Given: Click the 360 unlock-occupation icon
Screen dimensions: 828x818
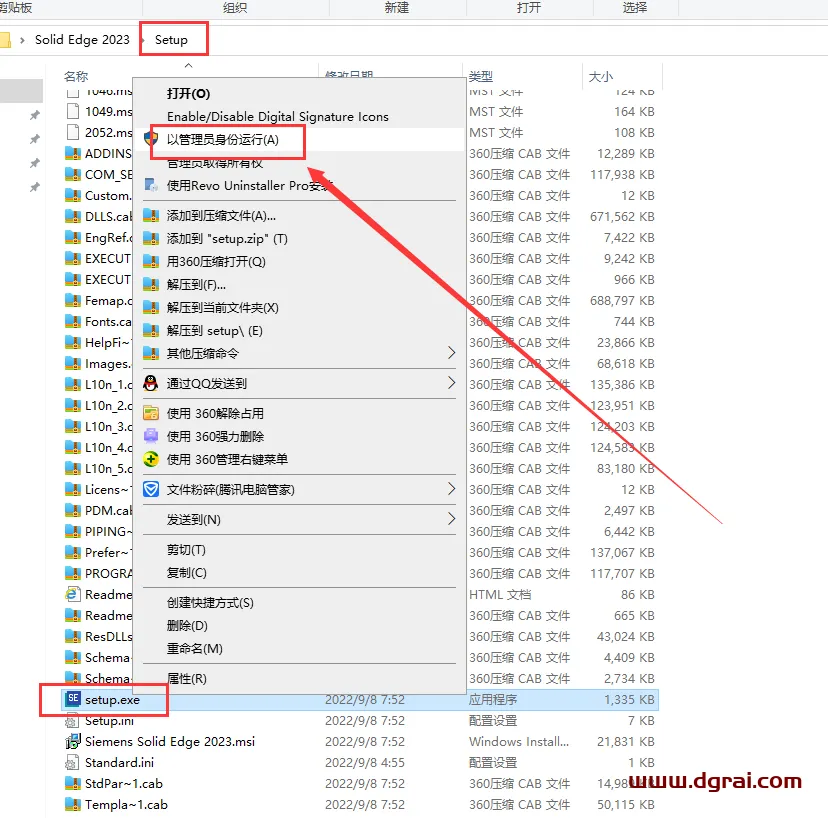Looking at the screenshot, I should click(x=151, y=413).
